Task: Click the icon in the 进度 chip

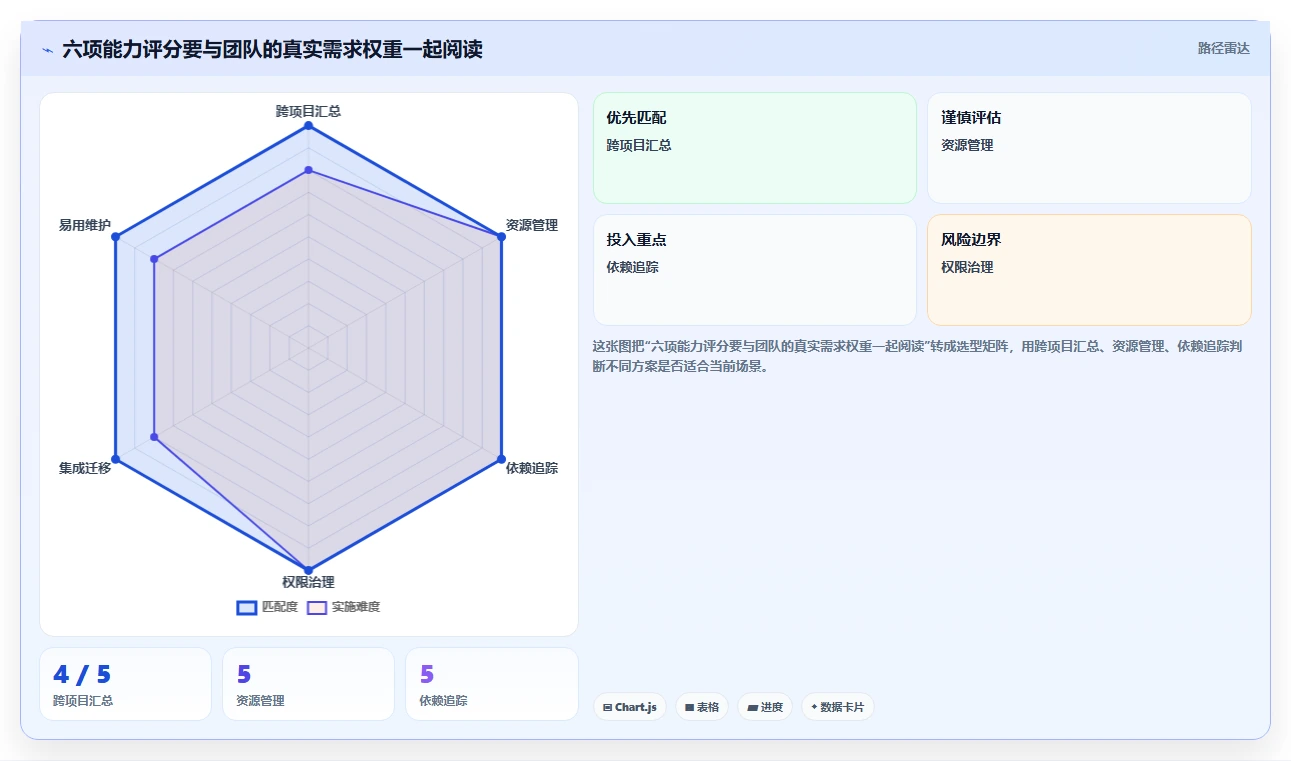Action: coord(752,707)
